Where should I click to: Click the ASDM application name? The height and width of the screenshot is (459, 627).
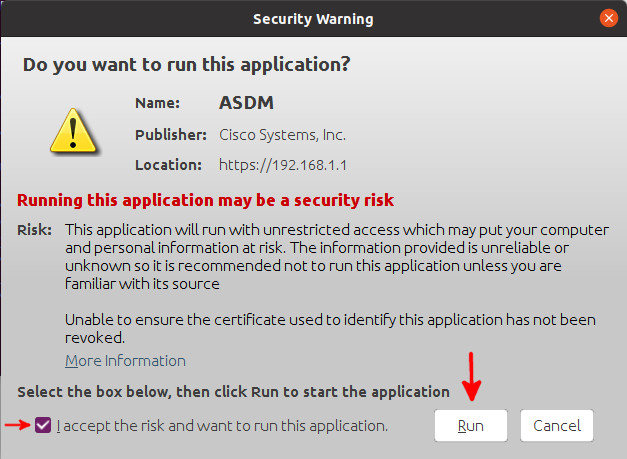pos(246,103)
